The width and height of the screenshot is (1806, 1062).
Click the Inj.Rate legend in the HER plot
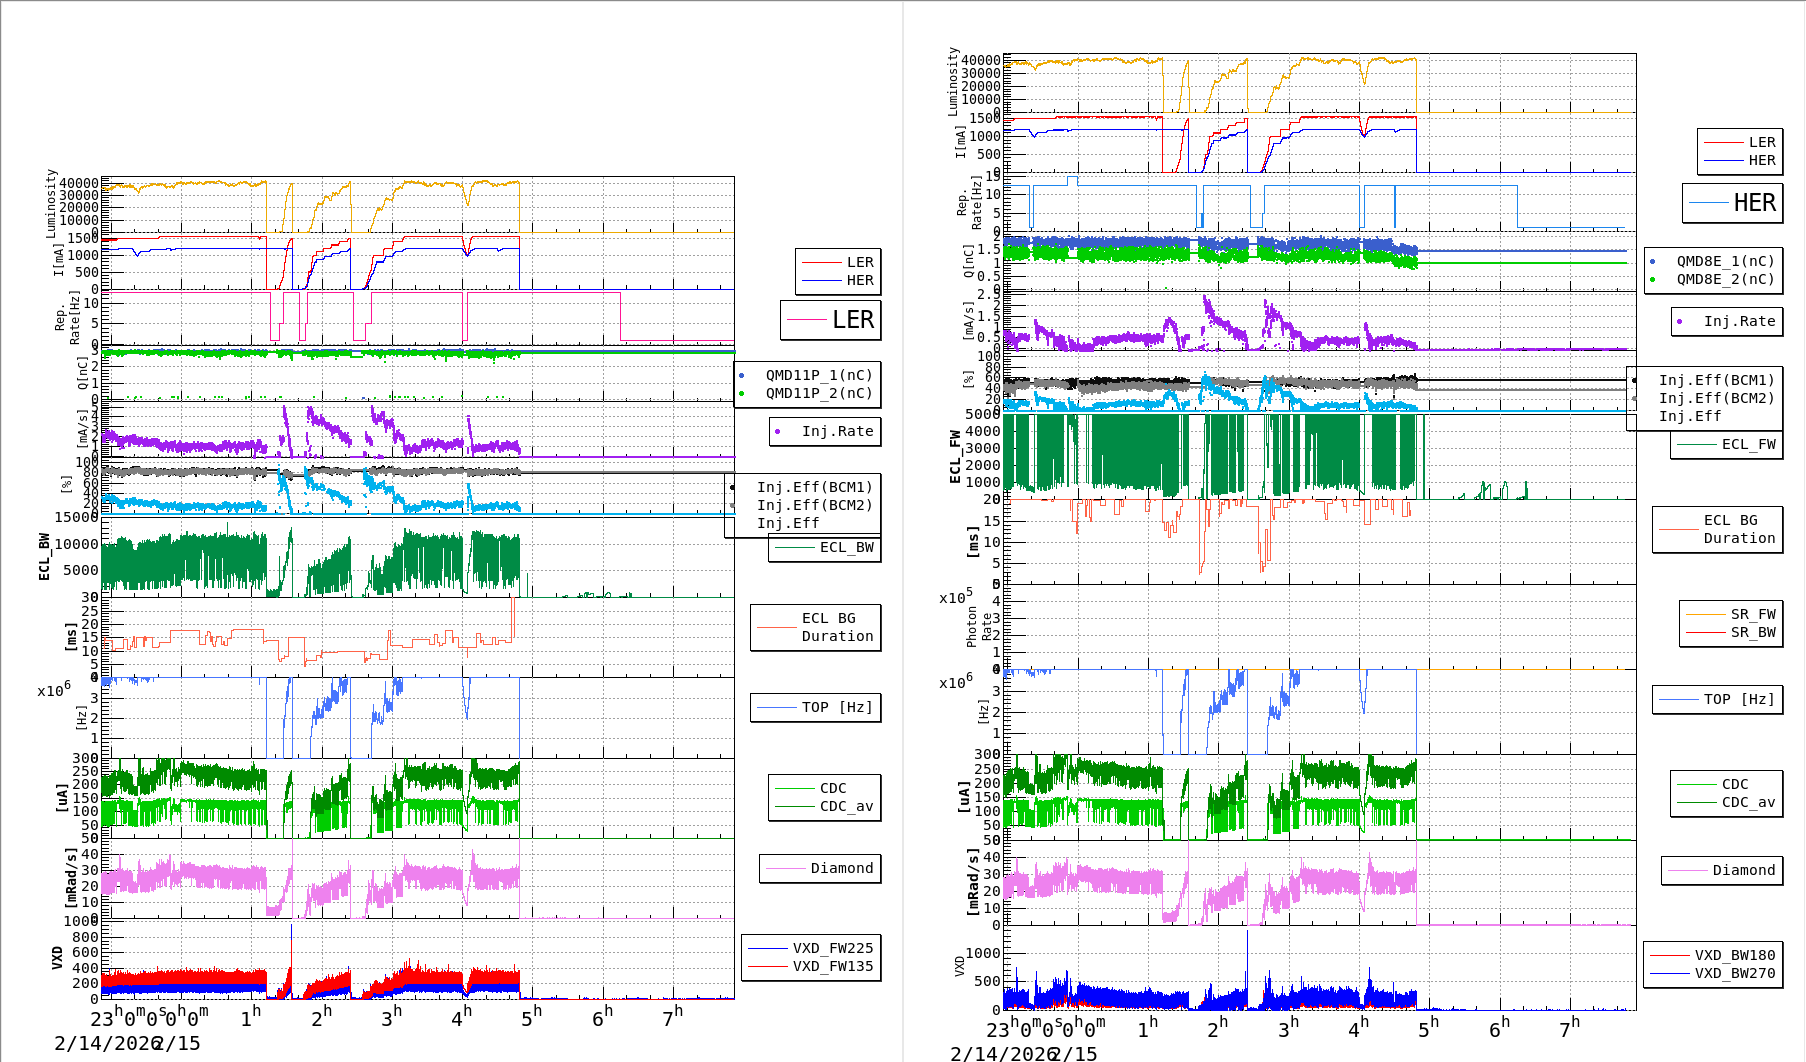(x=1739, y=321)
